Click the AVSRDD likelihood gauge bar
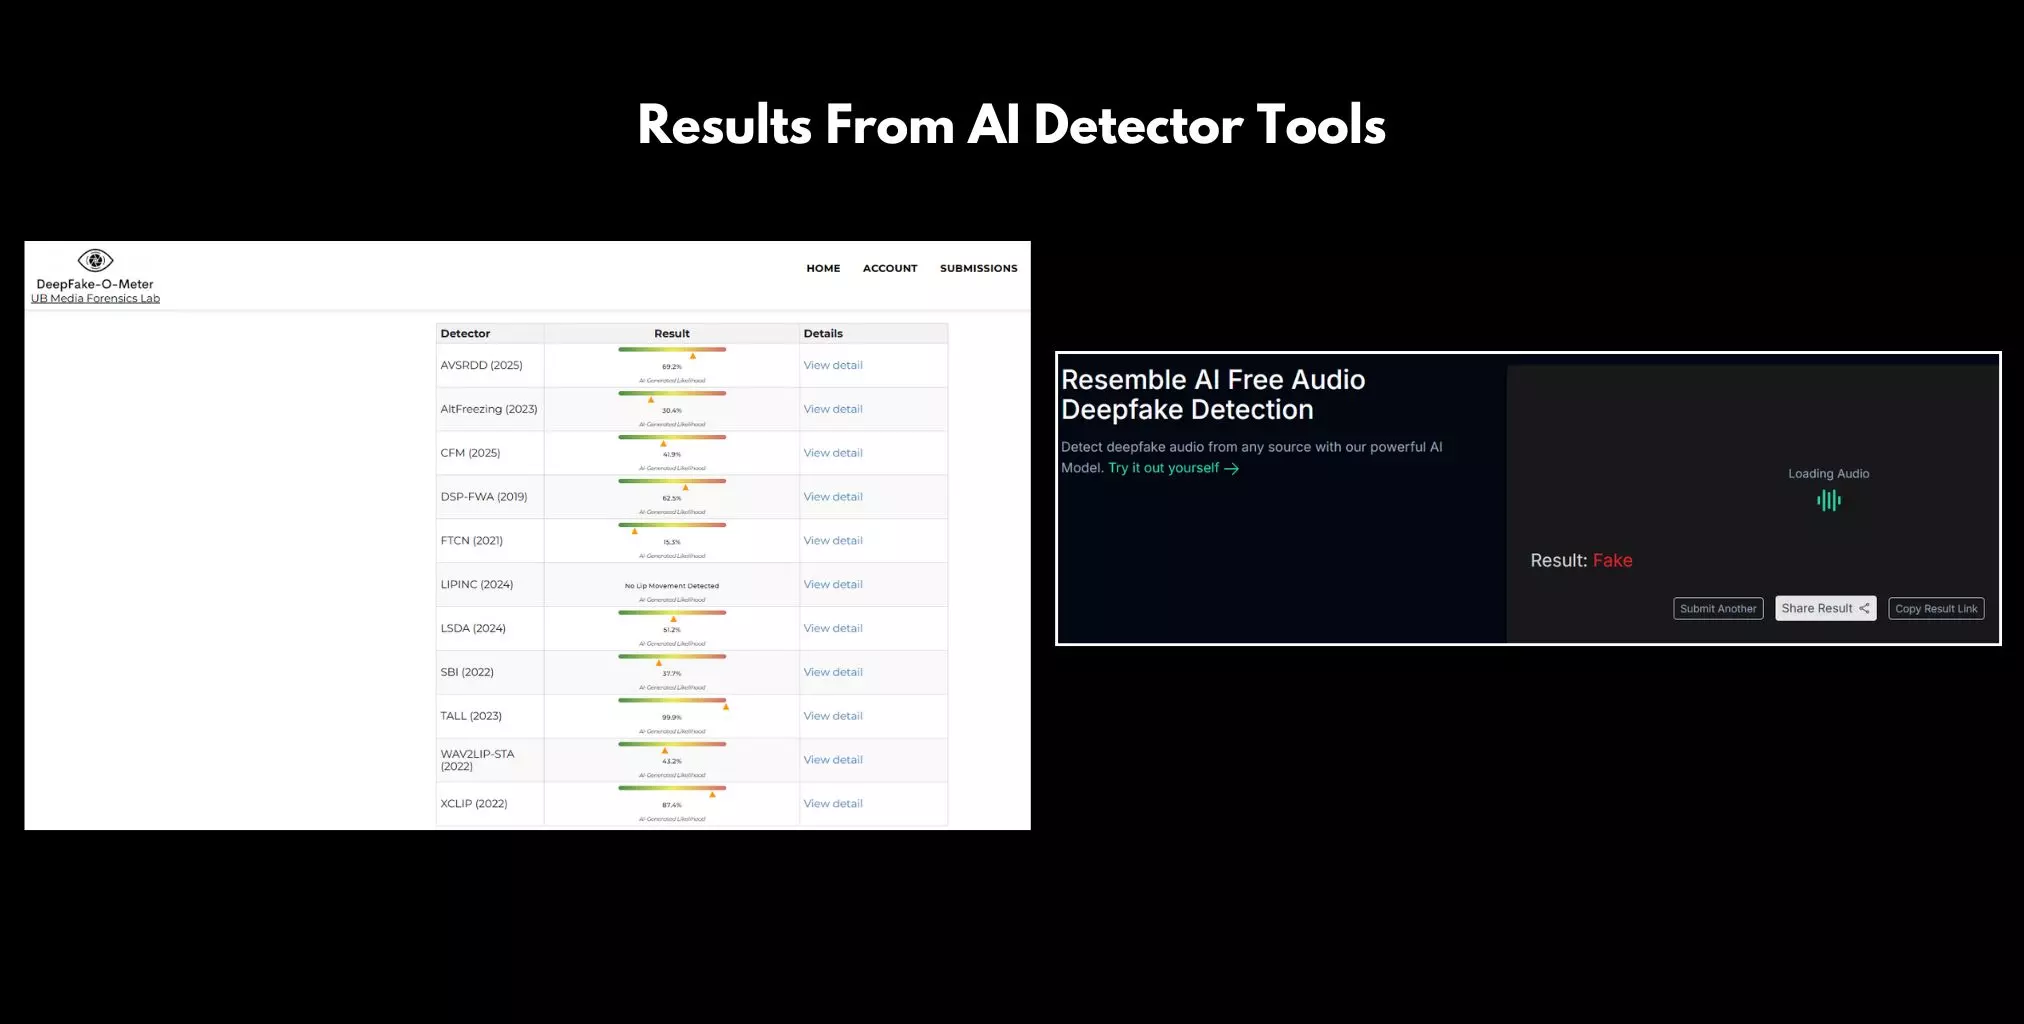 [672, 349]
